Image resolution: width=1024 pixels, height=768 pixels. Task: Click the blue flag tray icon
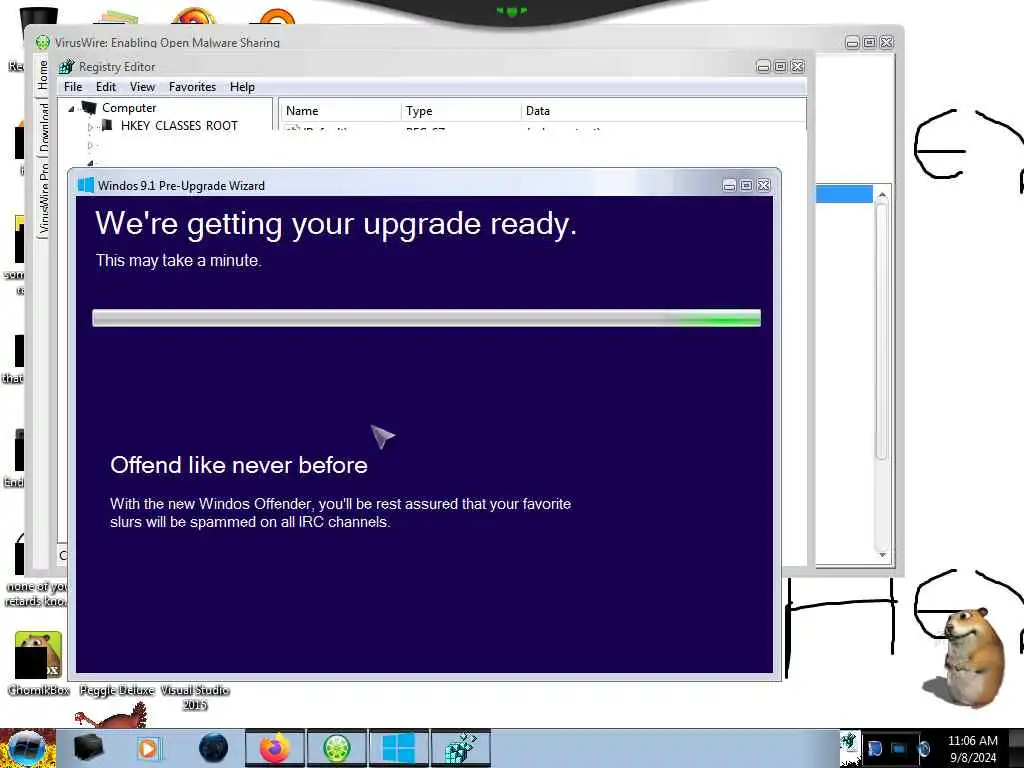click(x=875, y=748)
